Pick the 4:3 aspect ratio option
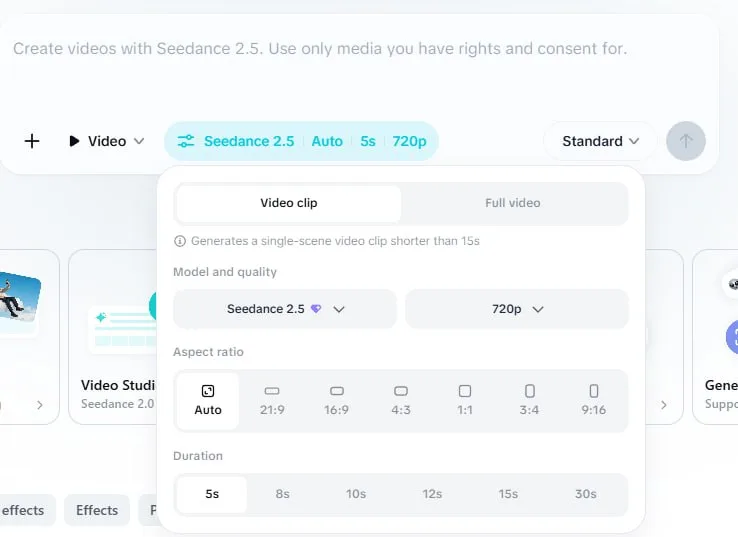Viewport: 738px width, 537px height. coord(401,401)
